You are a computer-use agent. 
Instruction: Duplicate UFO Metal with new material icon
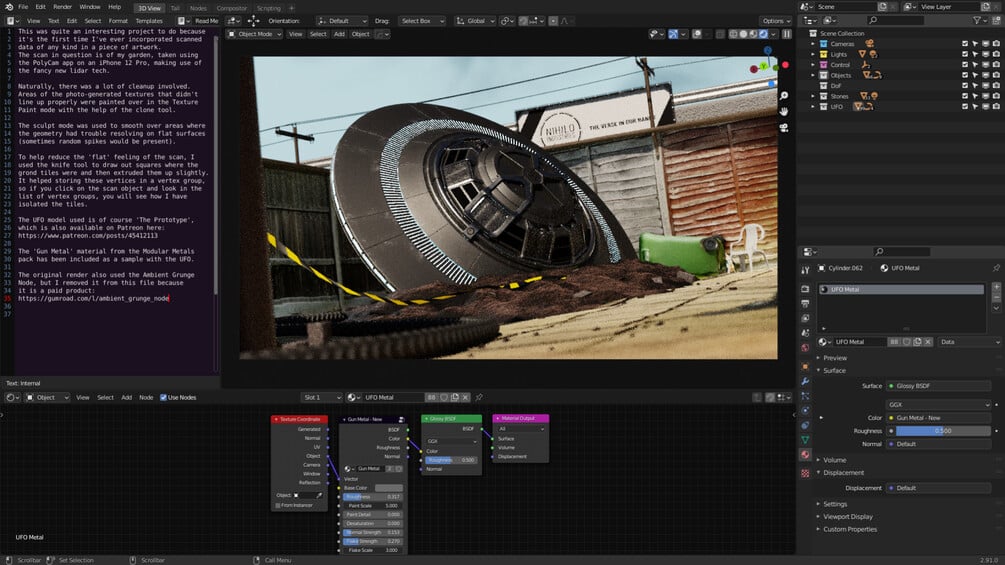917,342
